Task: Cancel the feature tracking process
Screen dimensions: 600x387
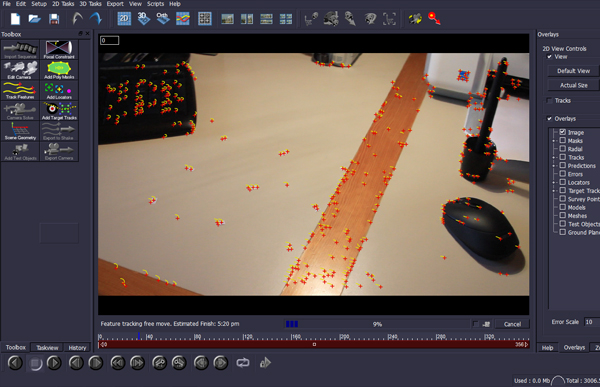Action: pyautogui.click(x=512, y=324)
